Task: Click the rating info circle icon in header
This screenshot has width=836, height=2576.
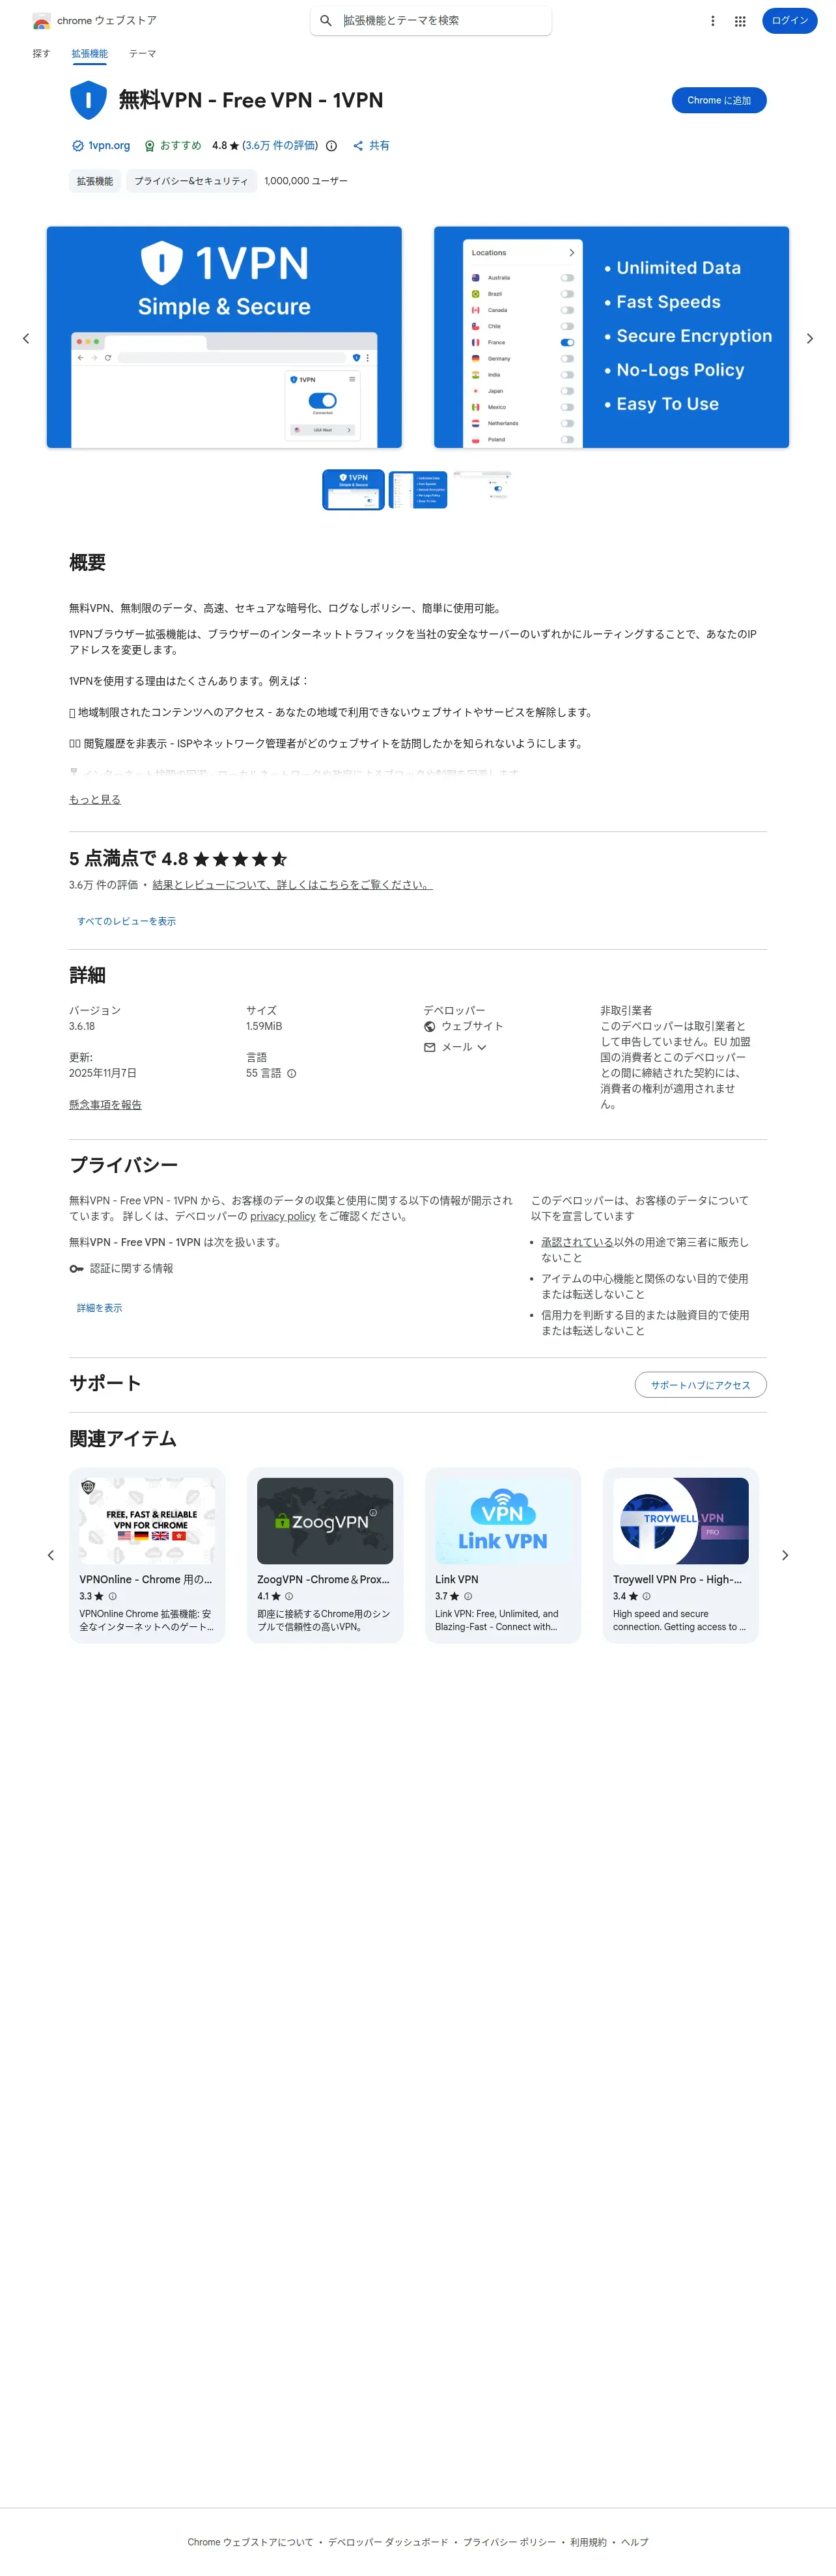Action: pyautogui.click(x=331, y=146)
